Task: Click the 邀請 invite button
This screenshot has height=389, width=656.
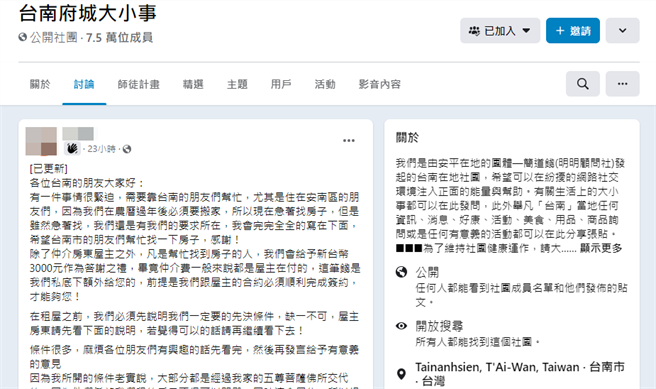Action: pyautogui.click(x=573, y=31)
